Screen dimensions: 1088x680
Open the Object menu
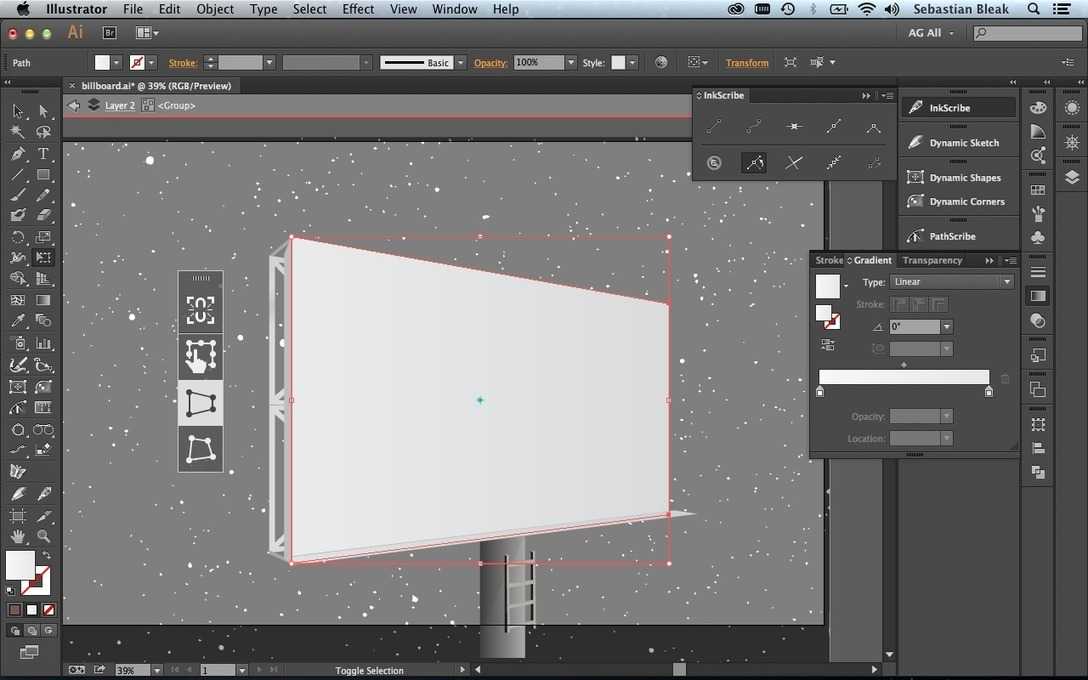(x=215, y=9)
